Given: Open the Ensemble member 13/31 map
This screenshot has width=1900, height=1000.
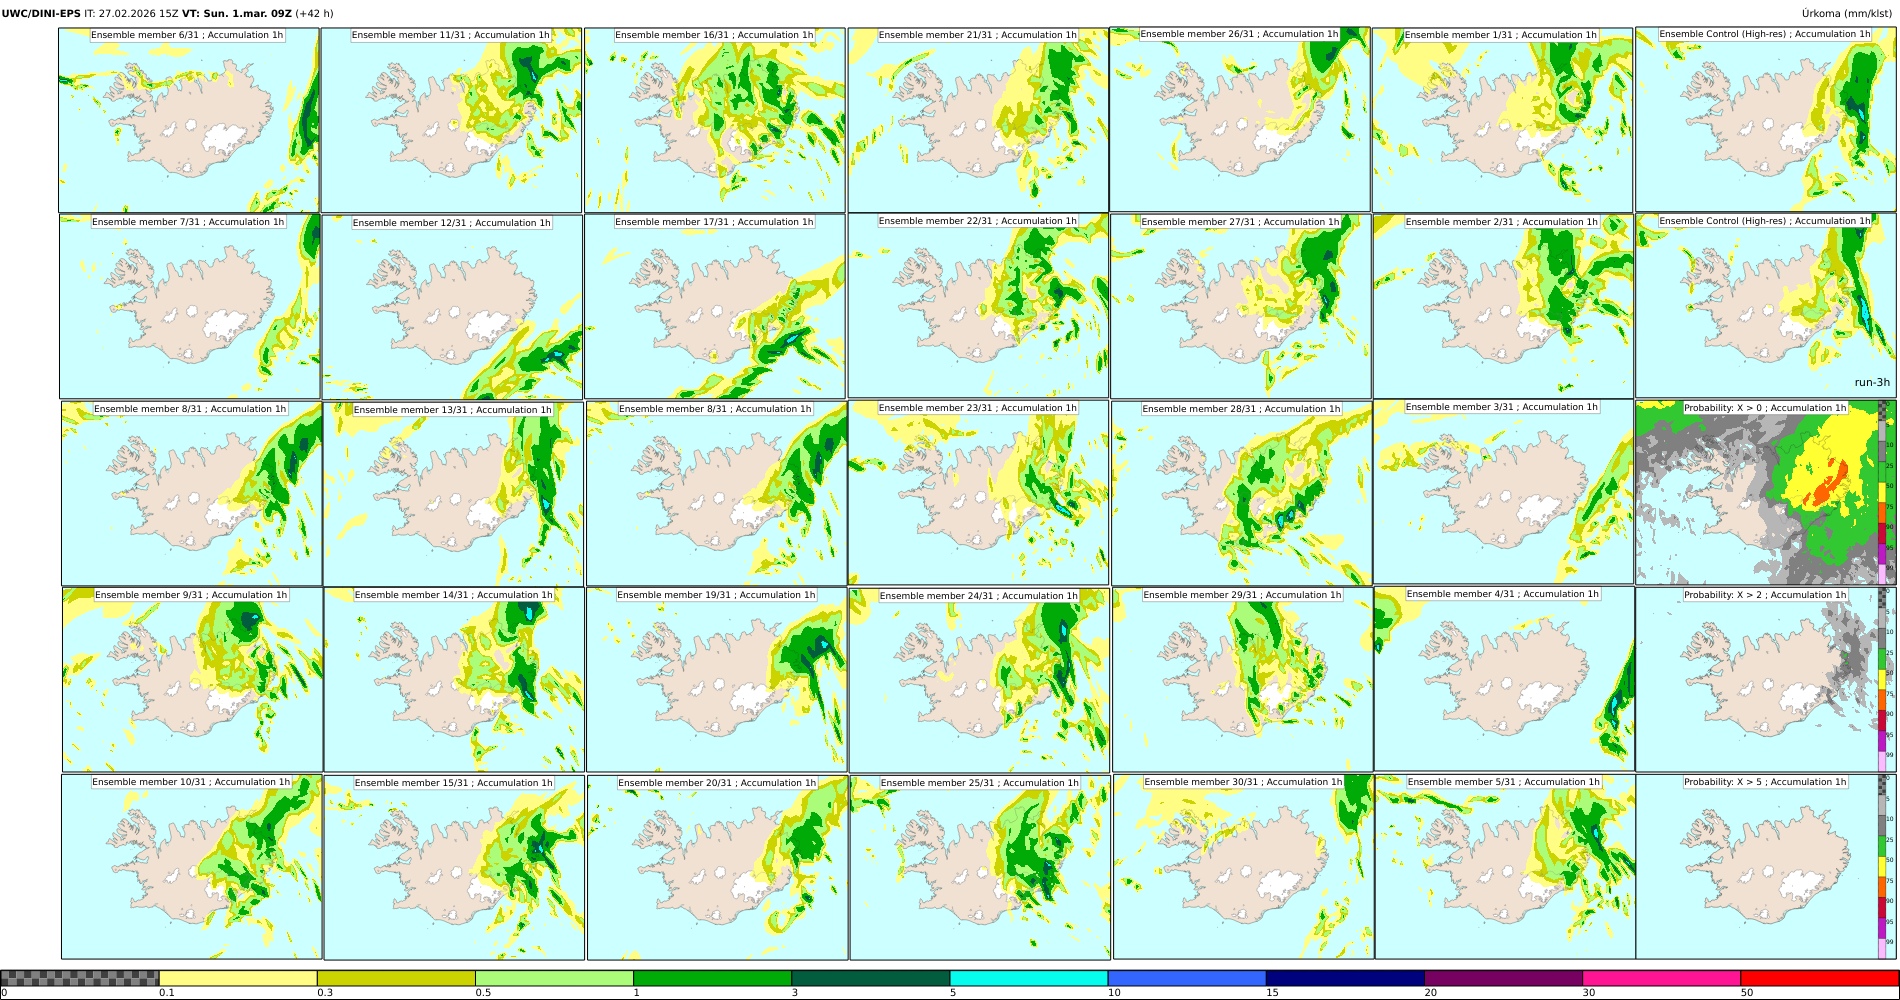Looking at the screenshot, I should click(453, 494).
